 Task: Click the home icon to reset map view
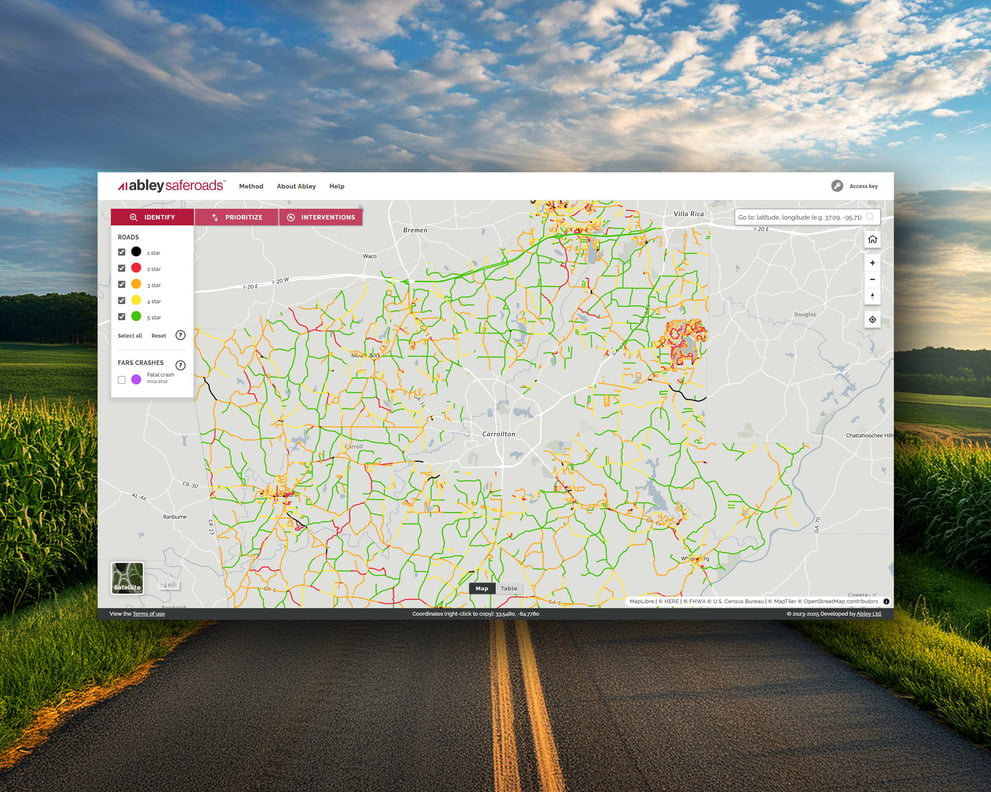coord(872,239)
